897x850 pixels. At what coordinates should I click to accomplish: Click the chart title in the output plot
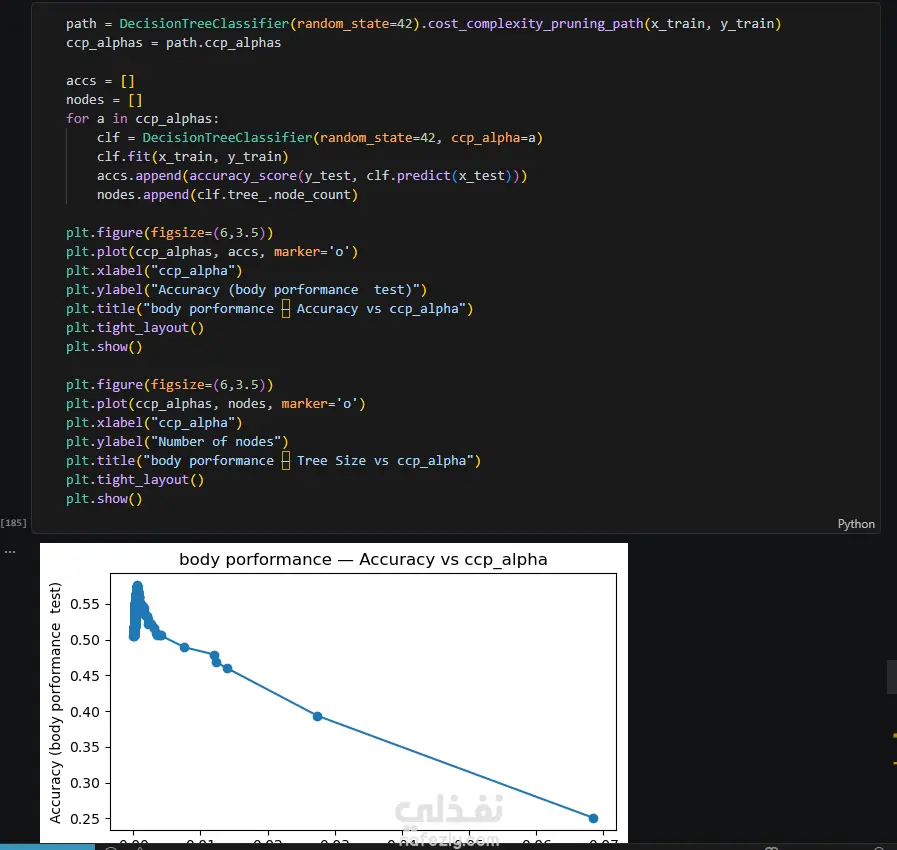363,559
